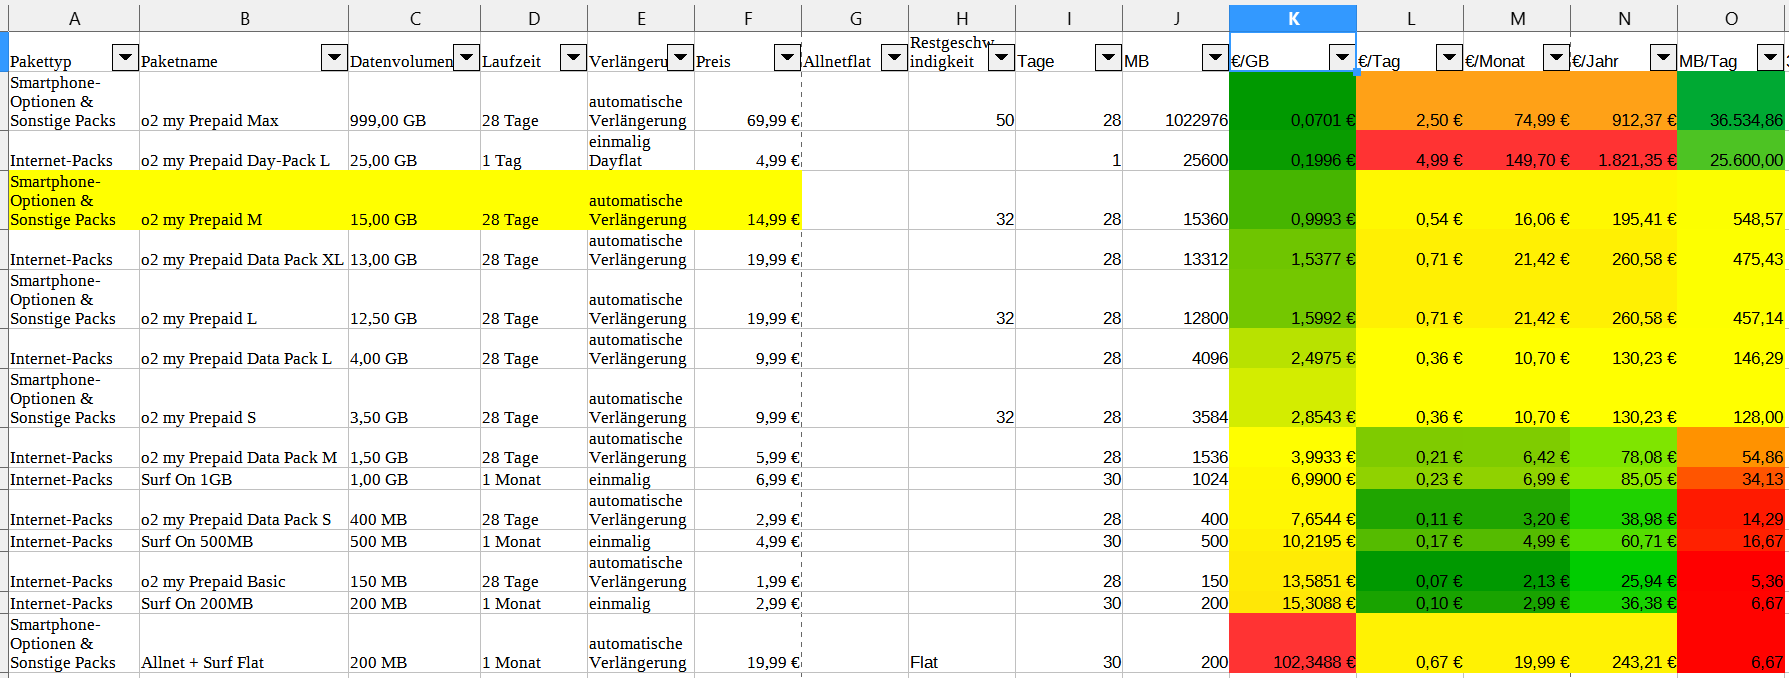Select column O header
The image size is (1789, 678).
pos(1731,18)
